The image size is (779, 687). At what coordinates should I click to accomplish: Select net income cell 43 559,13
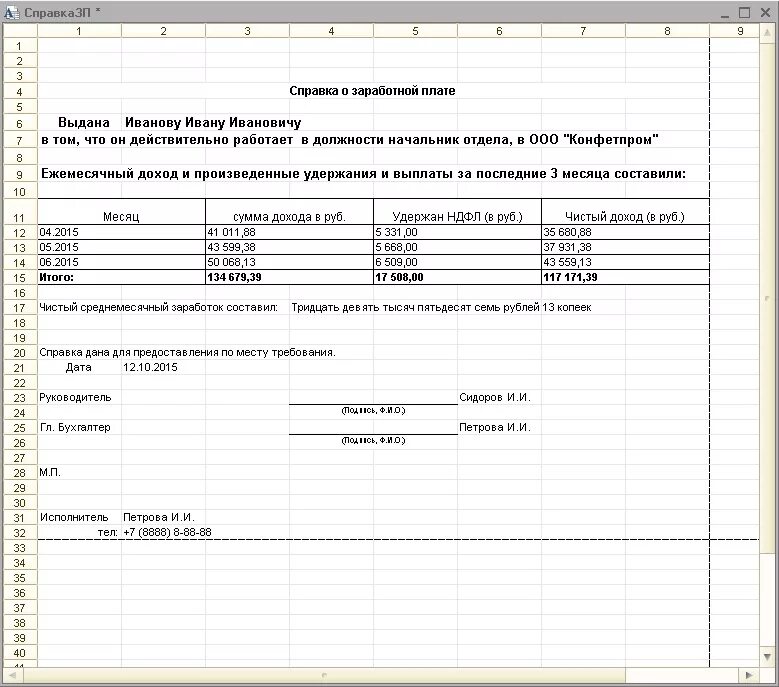pyautogui.click(x=625, y=262)
